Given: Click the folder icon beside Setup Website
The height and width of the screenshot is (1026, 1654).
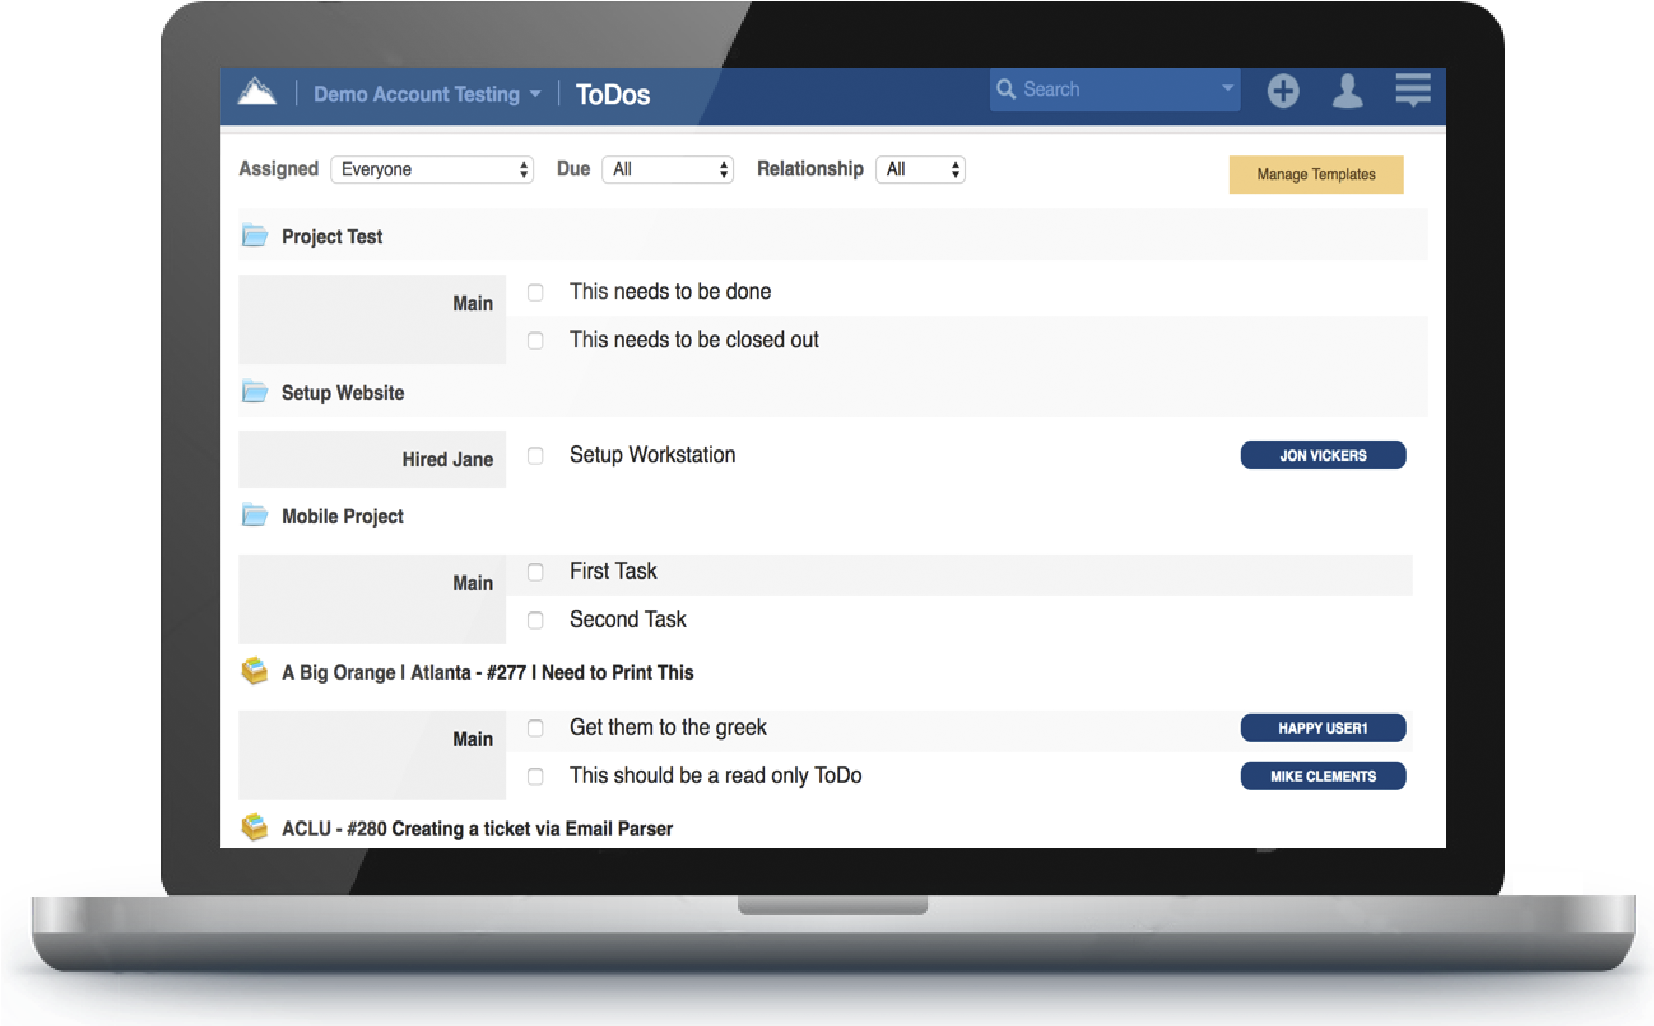Looking at the screenshot, I should 254,391.
